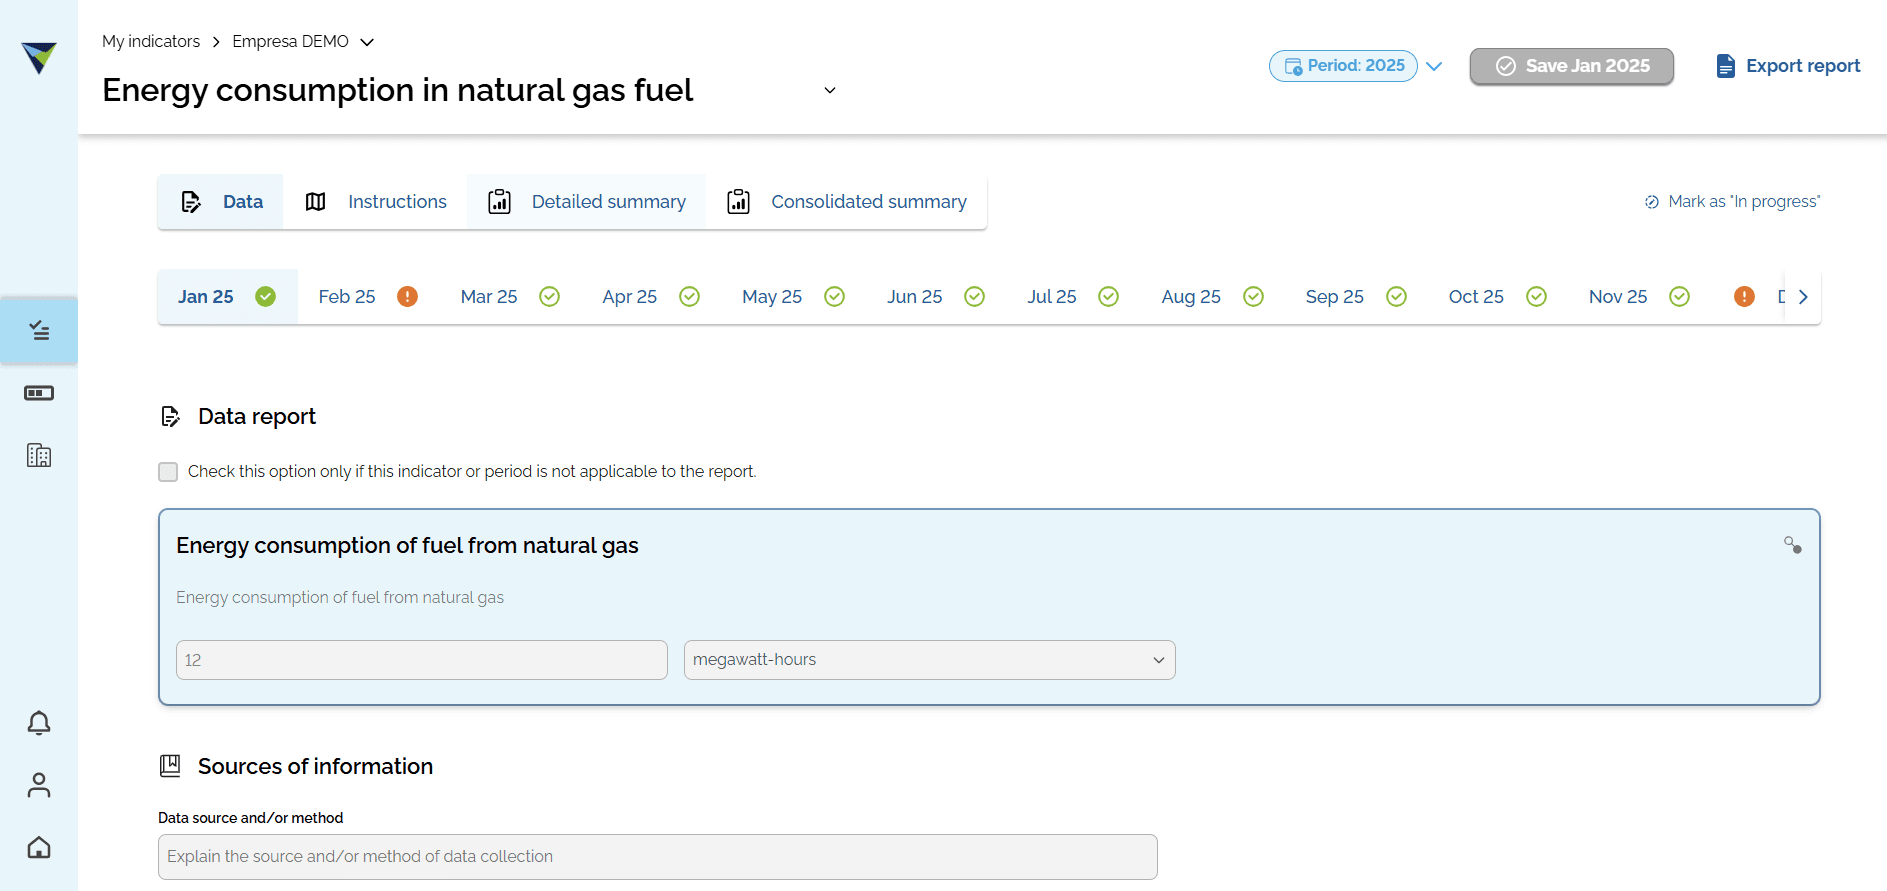The width and height of the screenshot is (1887, 891).
Task: Select the Oct 25 month tab
Action: (x=1498, y=297)
